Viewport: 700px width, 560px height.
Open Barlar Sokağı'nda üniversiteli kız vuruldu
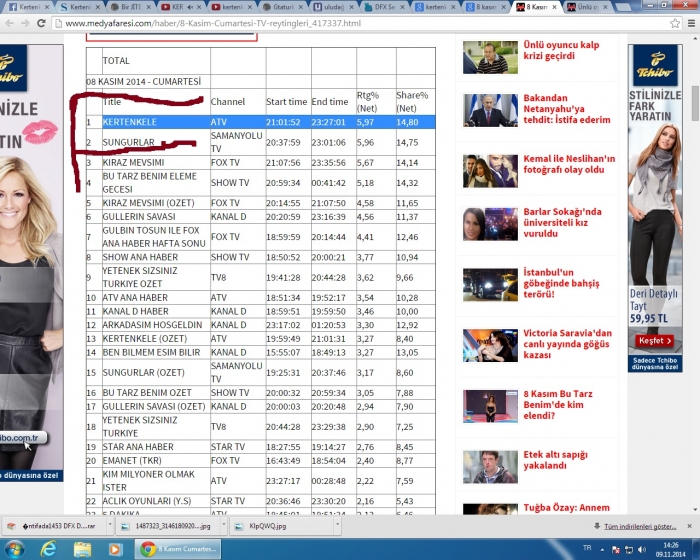point(562,222)
